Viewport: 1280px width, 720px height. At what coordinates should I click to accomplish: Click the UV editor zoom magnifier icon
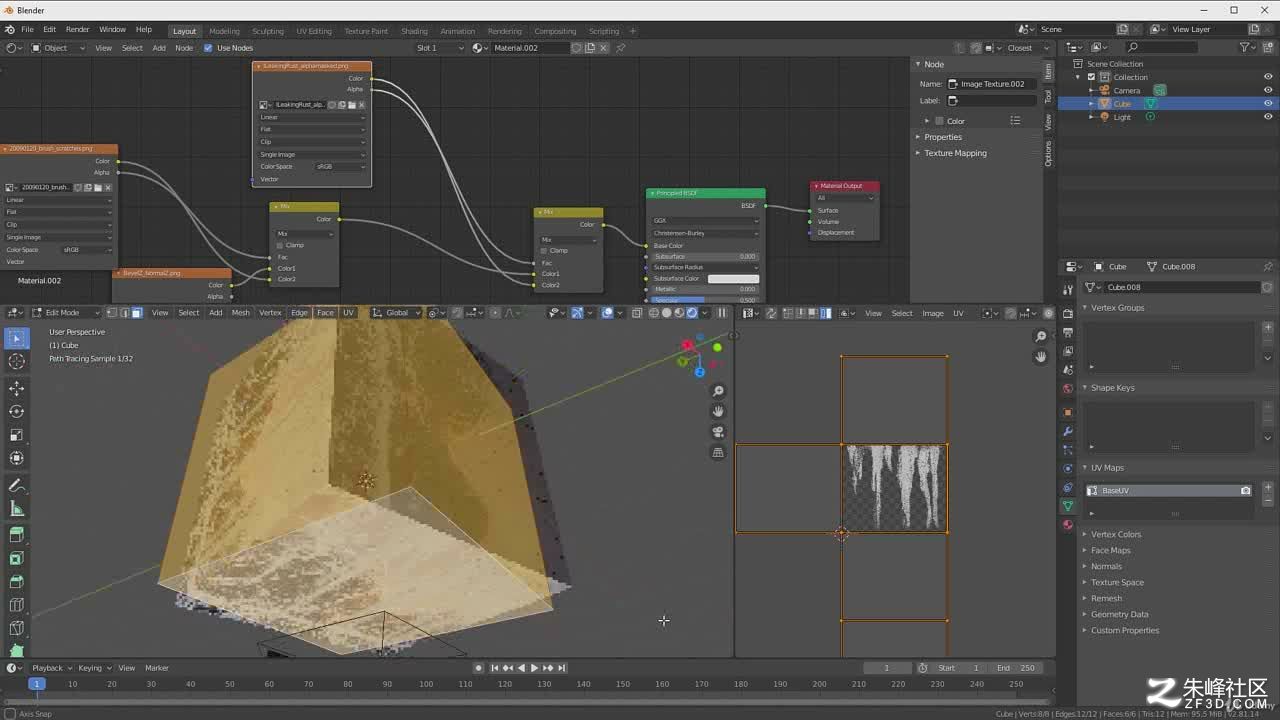(1041, 337)
